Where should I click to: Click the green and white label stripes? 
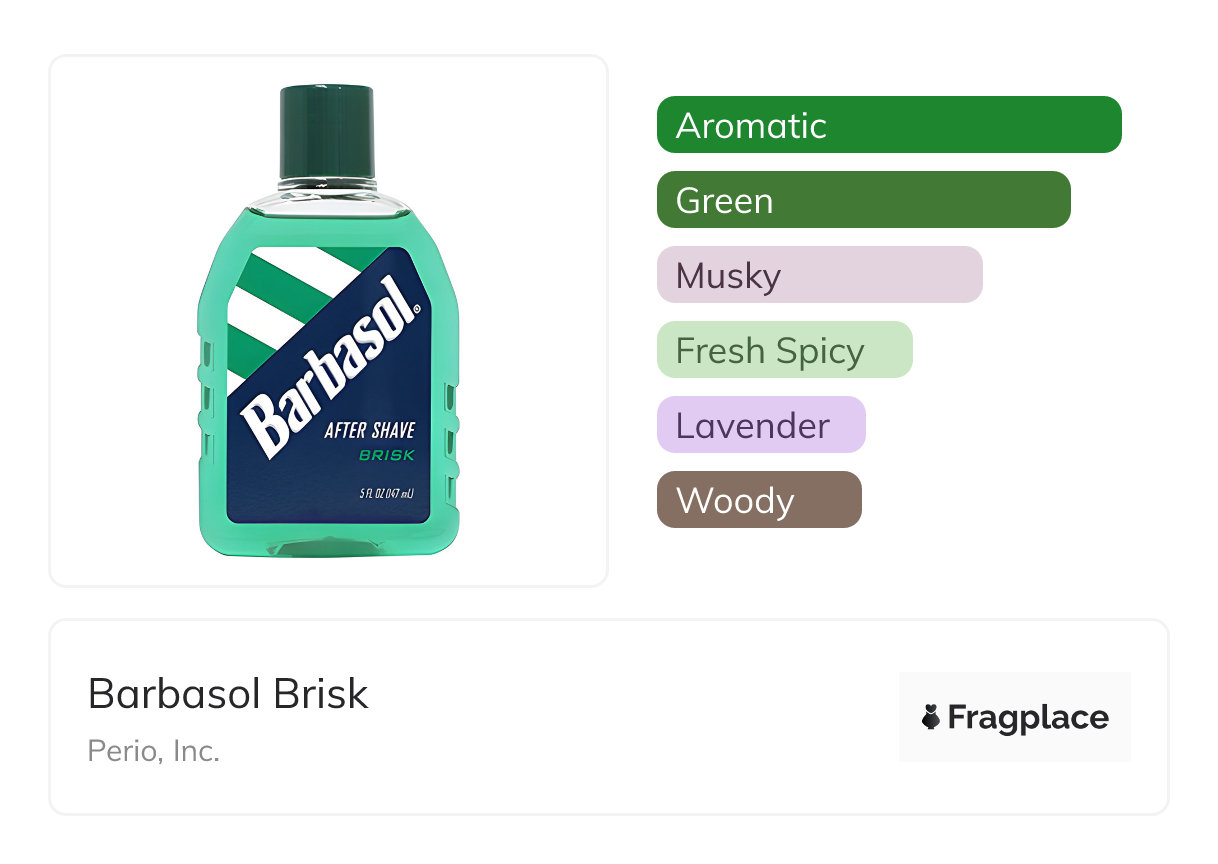[x=268, y=299]
